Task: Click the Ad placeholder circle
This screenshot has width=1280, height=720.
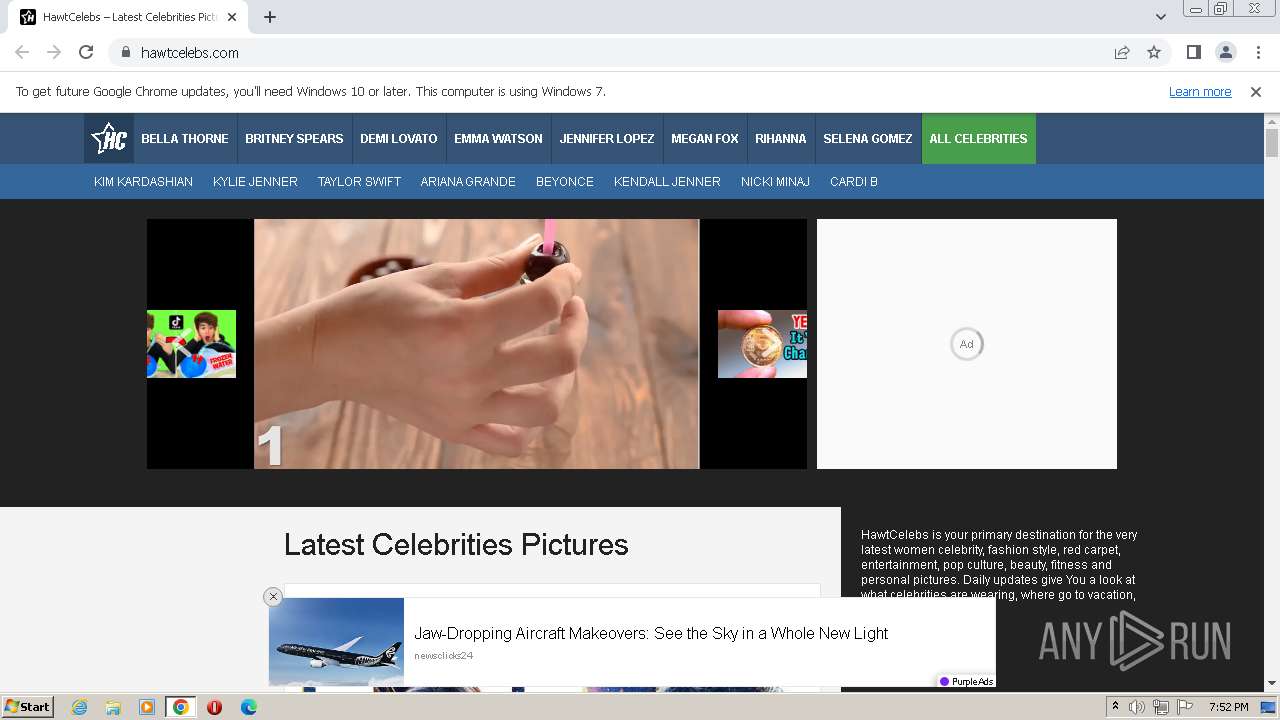Action: [x=967, y=344]
